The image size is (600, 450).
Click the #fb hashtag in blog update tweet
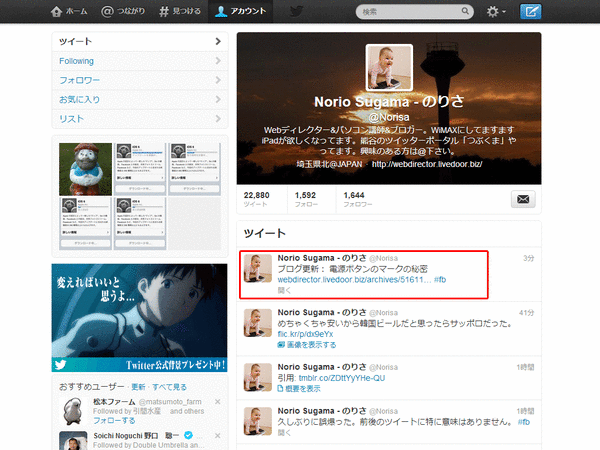(x=440, y=280)
